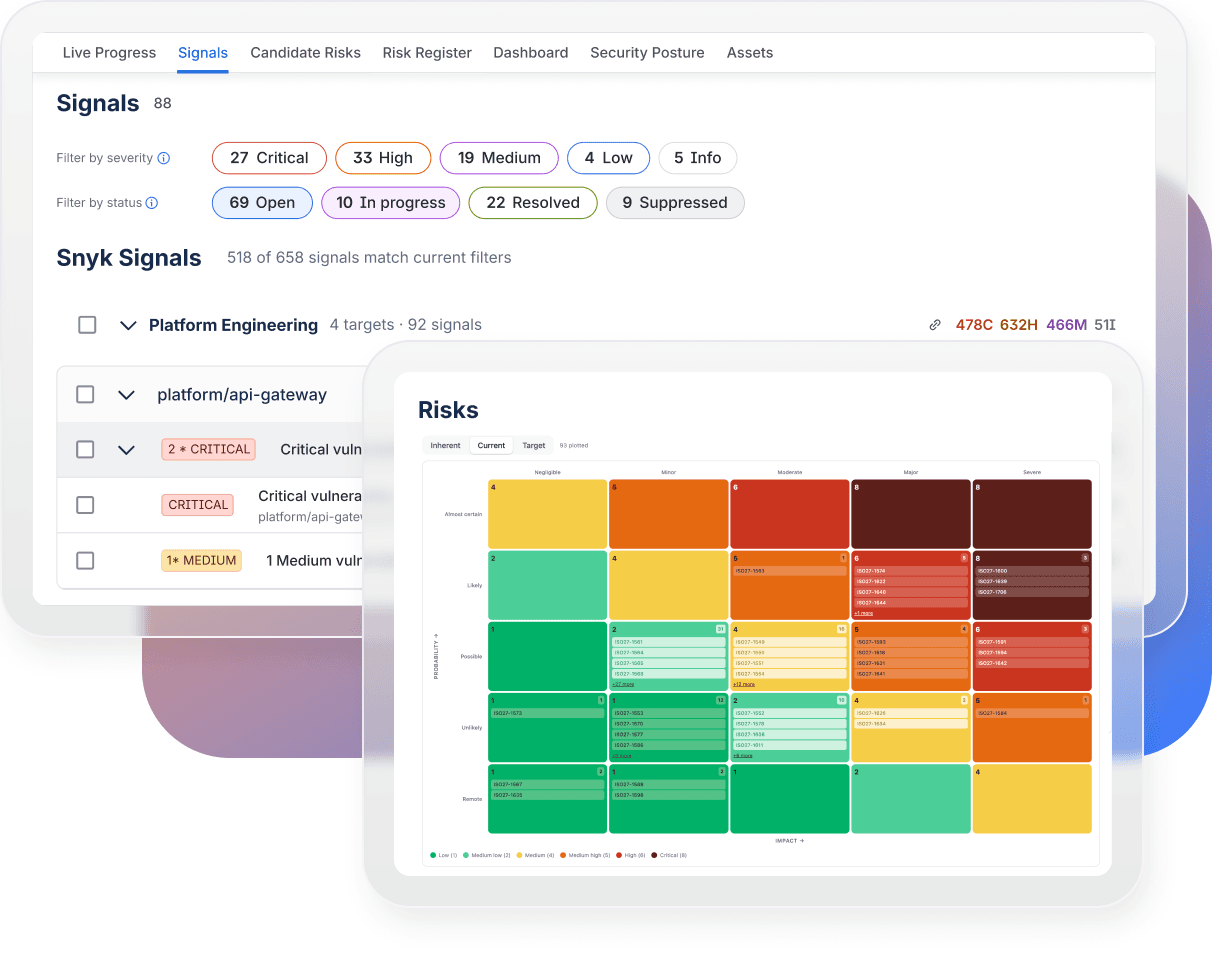Collapse the 2 CRITICAL vulnerabilities group
This screenshot has height=956, width=1224.
click(126, 450)
